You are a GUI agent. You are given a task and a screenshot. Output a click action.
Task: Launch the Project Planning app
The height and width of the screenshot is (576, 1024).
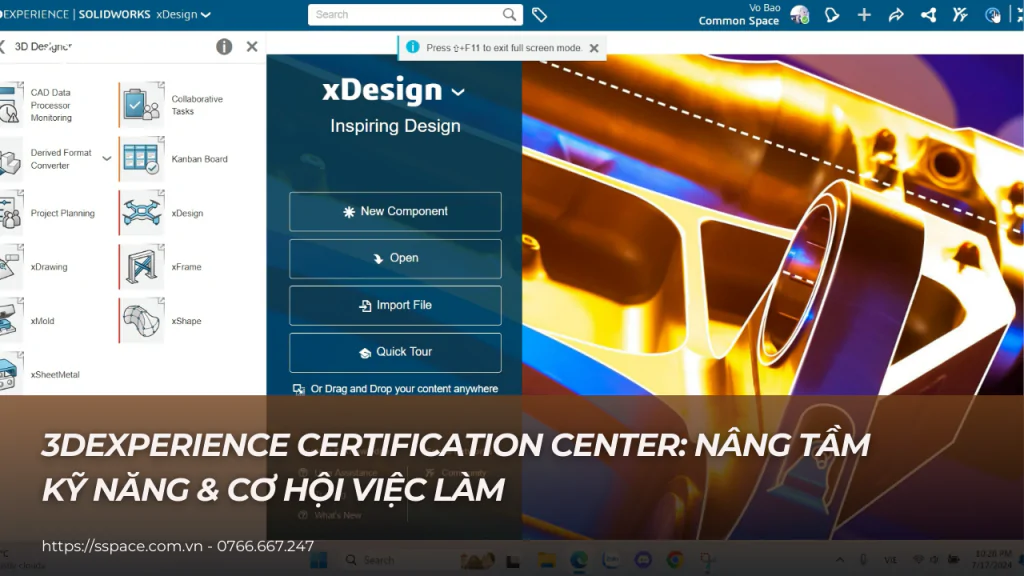(x=11, y=213)
